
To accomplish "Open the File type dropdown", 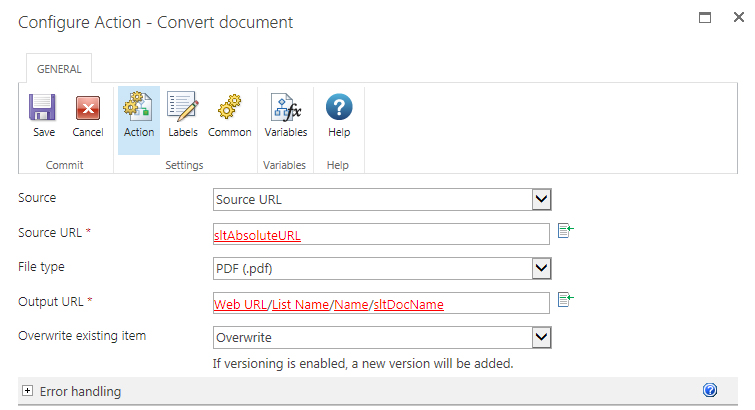I will coord(541,268).
